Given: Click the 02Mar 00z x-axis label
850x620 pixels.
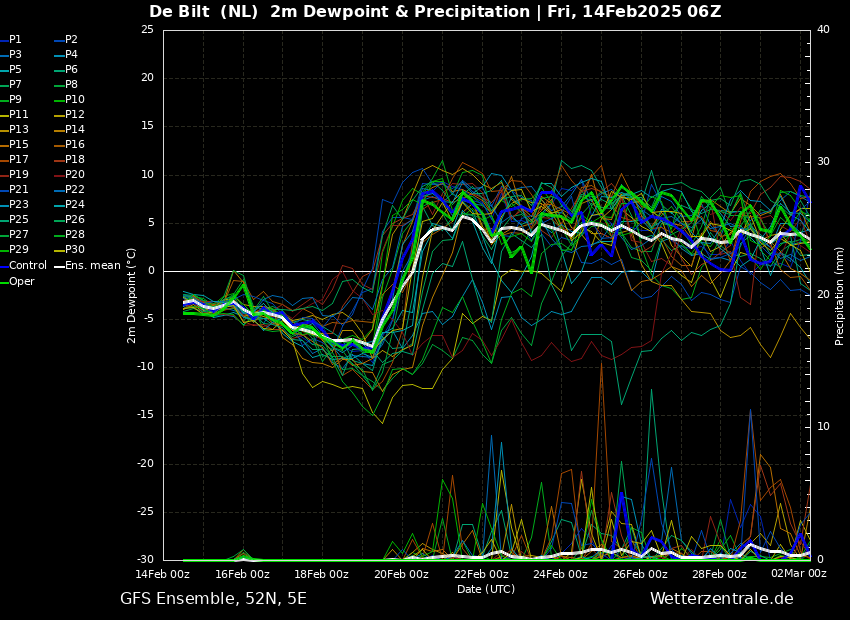Looking at the screenshot, I should [x=799, y=573].
